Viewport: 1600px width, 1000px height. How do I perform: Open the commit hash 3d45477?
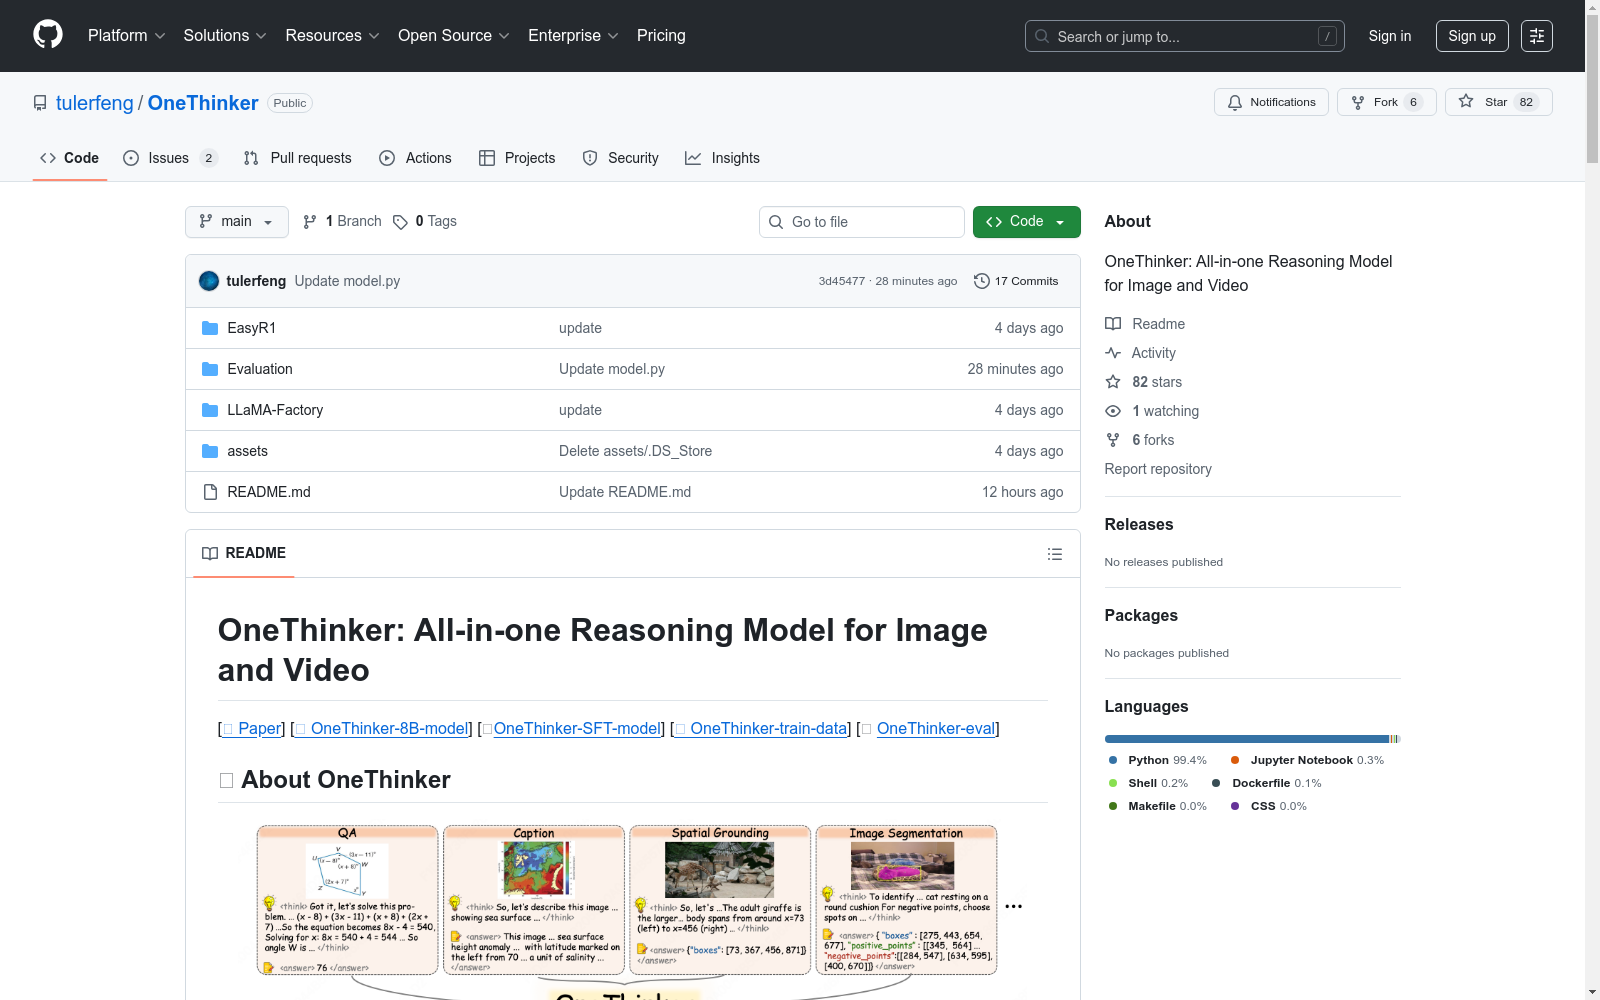pos(842,281)
